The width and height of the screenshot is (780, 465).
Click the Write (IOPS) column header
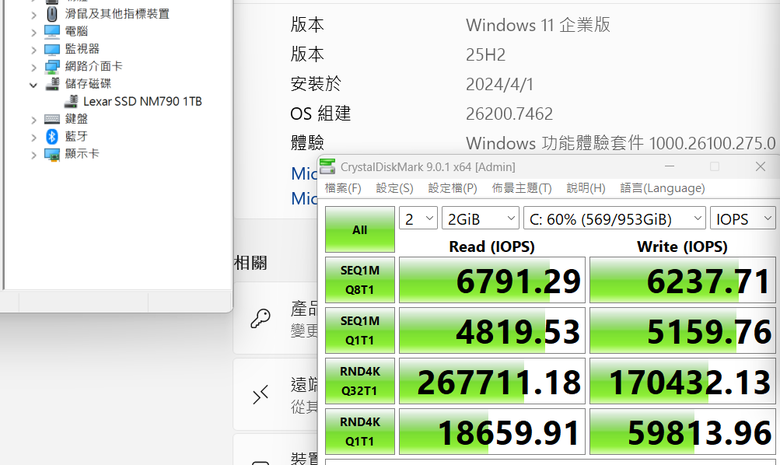pyautogui.click(x=682, y=247)
